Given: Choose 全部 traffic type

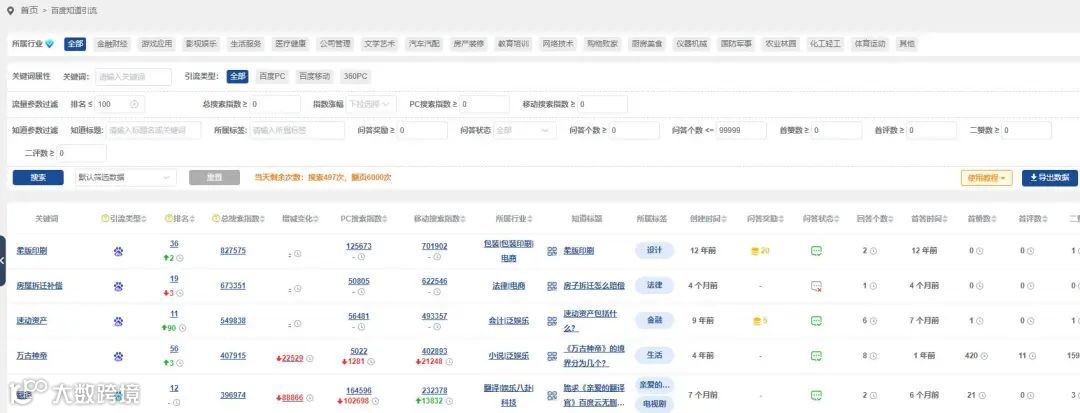Looking at the screenshot, I should click(238, 76).
